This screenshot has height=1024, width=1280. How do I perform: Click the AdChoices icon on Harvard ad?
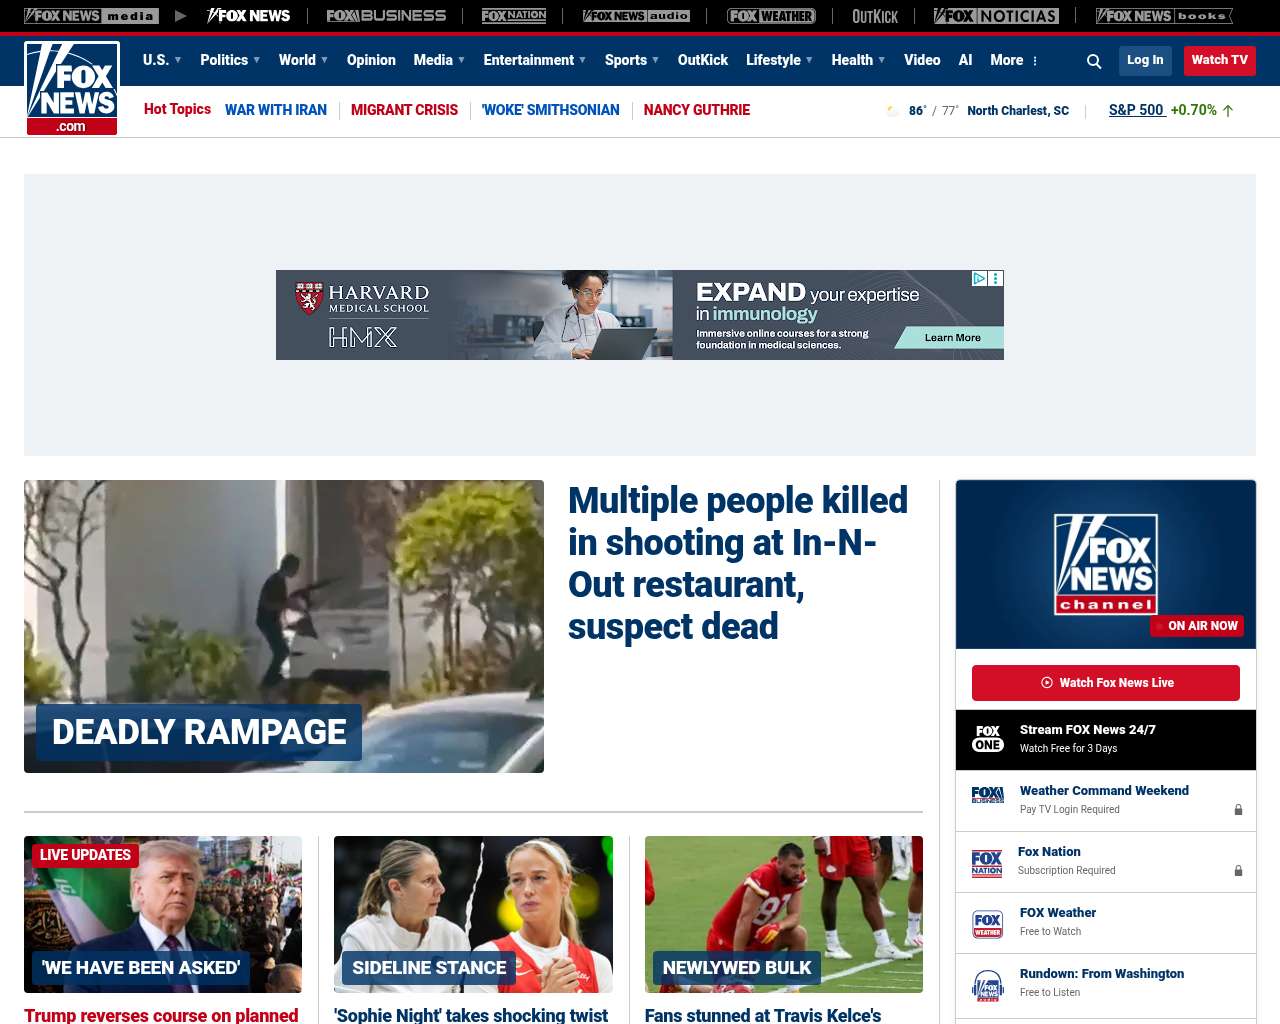point(980,279)
